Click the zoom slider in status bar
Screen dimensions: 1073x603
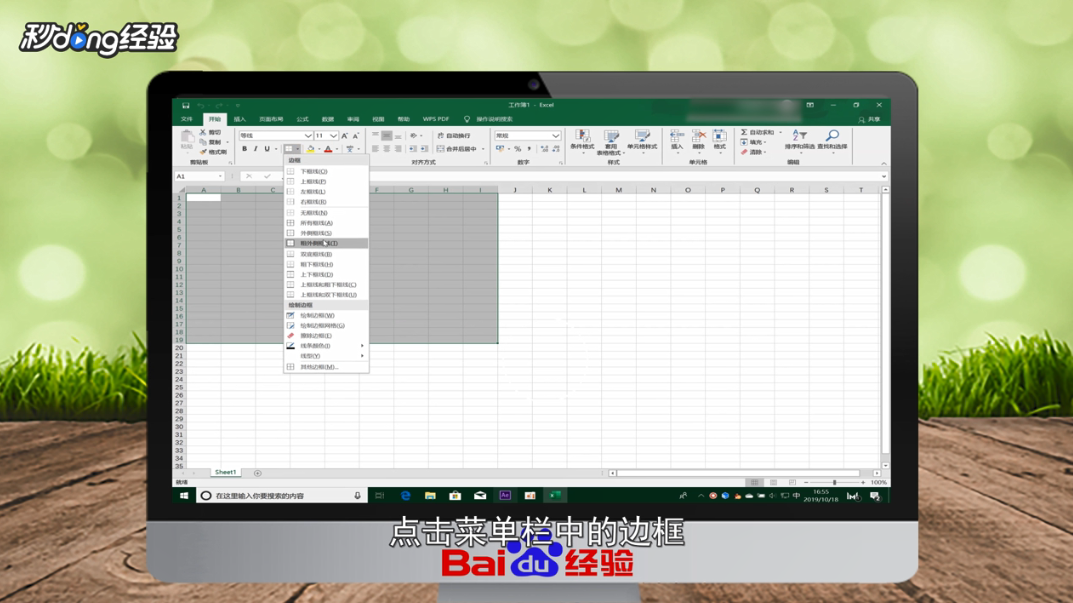point(834,483)
